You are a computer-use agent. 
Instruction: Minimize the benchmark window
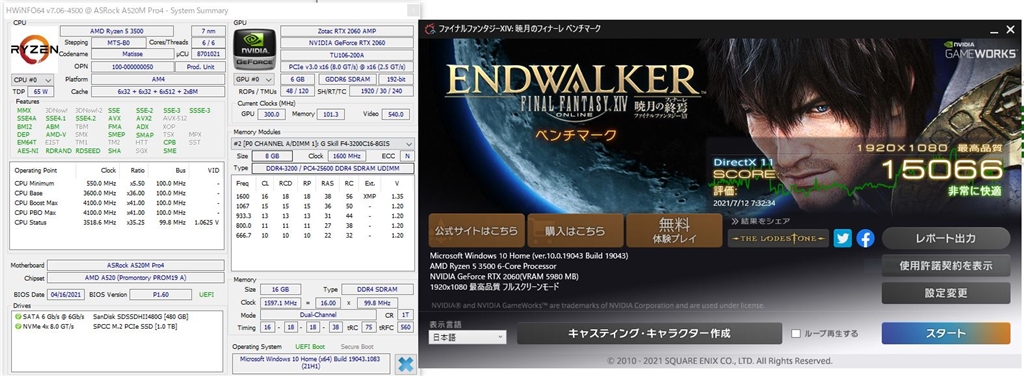click(x=992, y=30)
